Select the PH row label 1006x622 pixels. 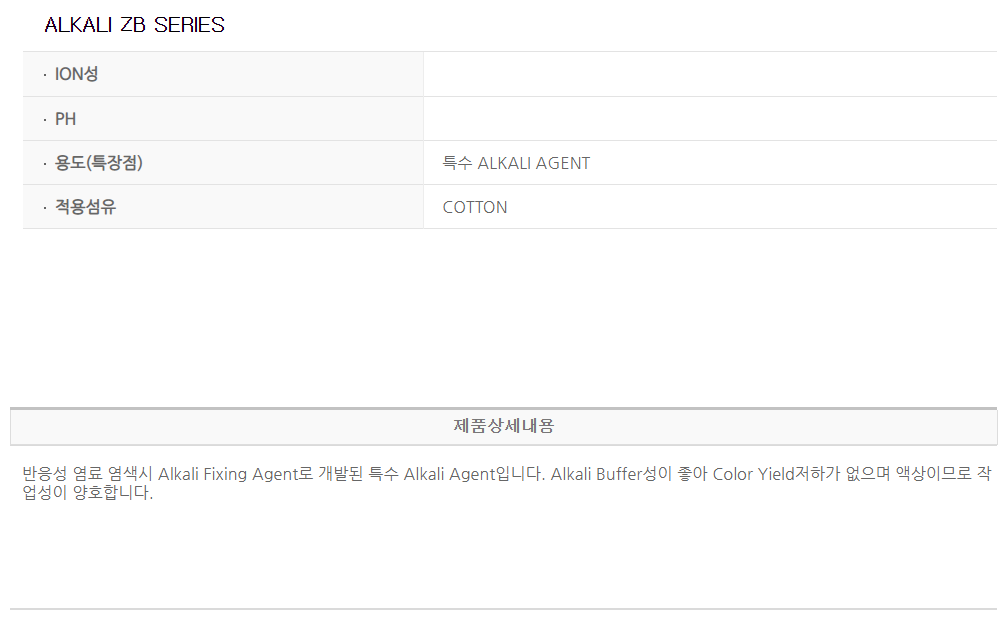(x=66, y=119)
